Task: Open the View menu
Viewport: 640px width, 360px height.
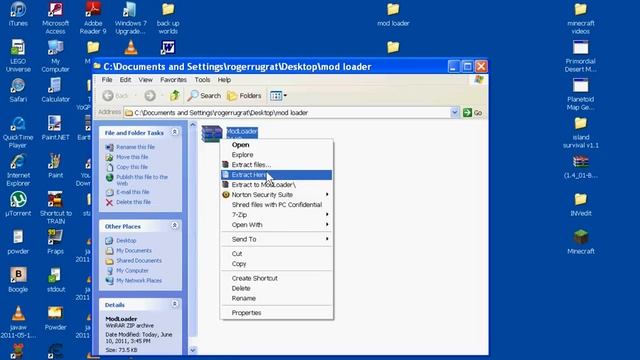Action: tap(145, 80)
